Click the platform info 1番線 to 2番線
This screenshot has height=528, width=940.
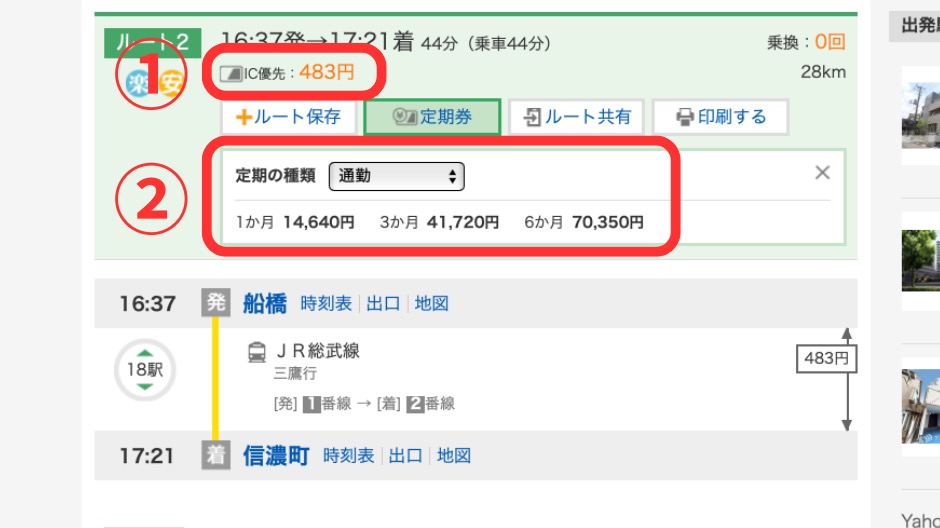pos(364,404)
